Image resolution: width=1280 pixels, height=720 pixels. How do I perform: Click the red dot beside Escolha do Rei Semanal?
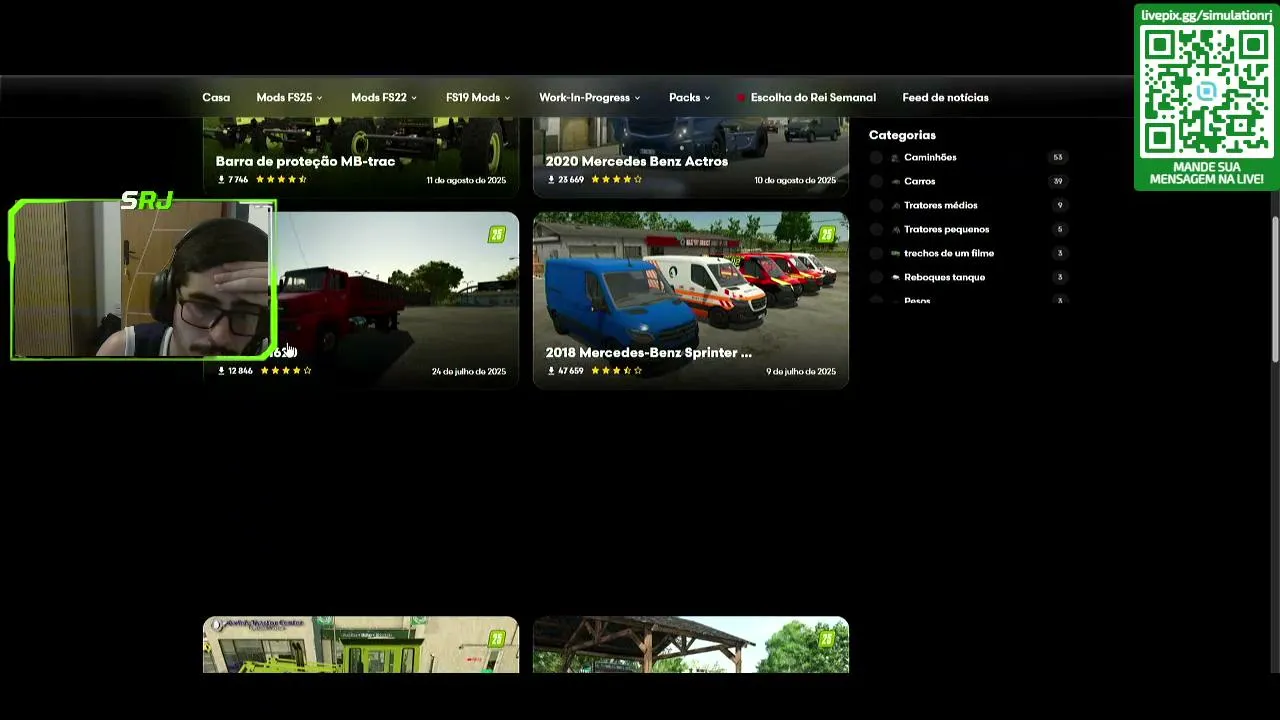click(x=741, y=98)
